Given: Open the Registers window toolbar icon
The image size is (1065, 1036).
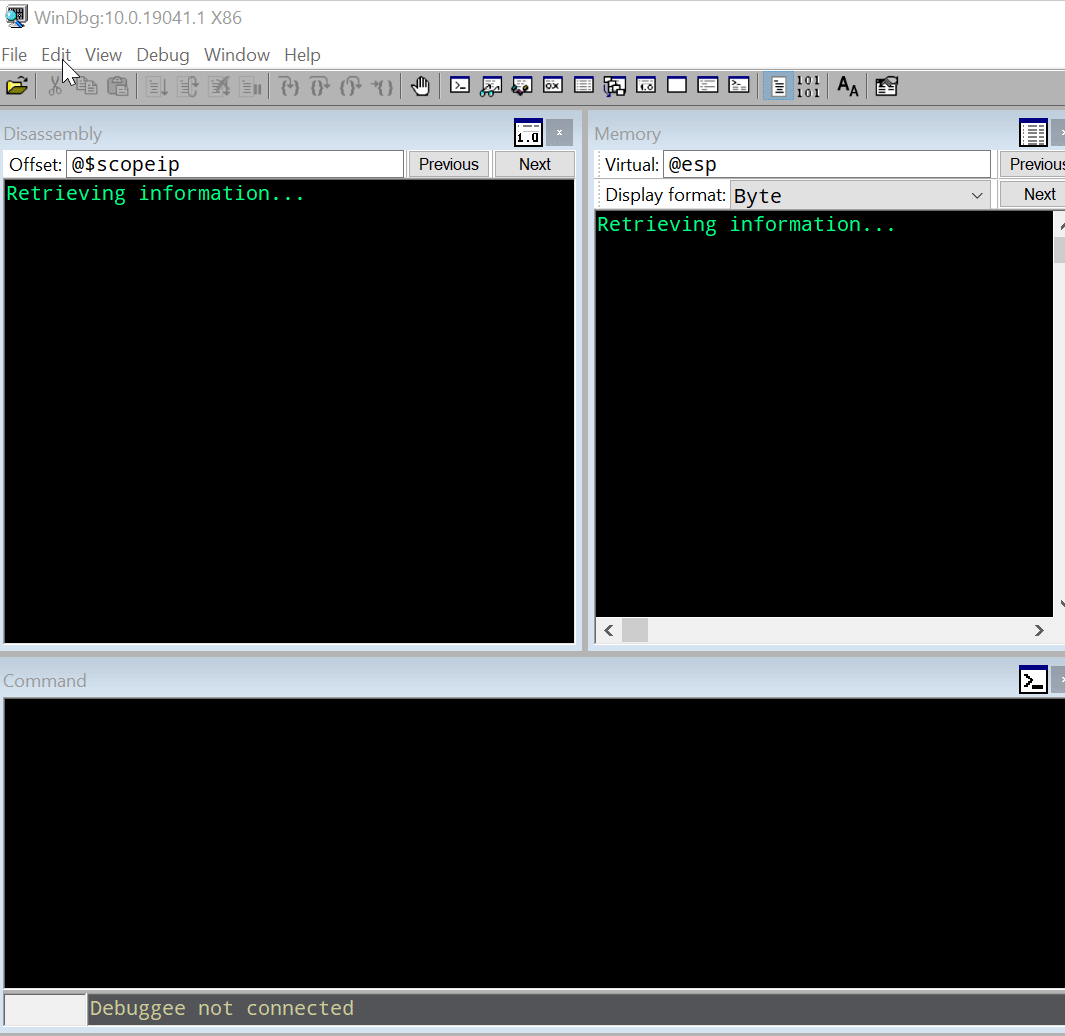Looking at the screenshot, I should coord(553,86).
